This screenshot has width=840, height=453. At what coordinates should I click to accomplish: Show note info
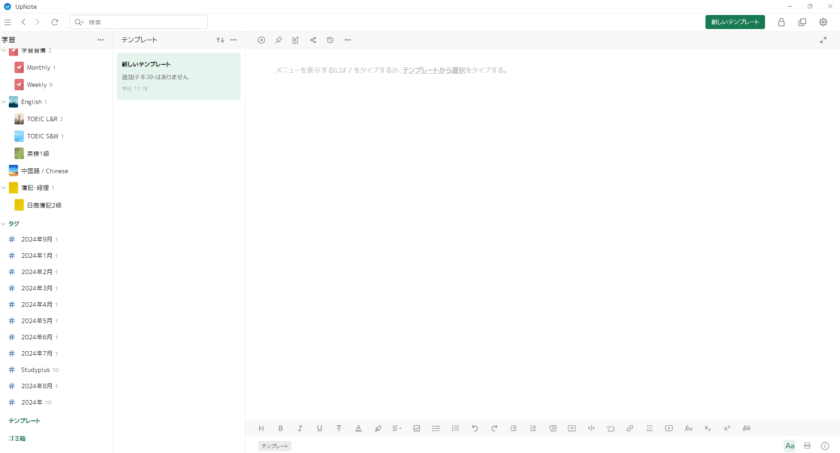pos(825,446)
